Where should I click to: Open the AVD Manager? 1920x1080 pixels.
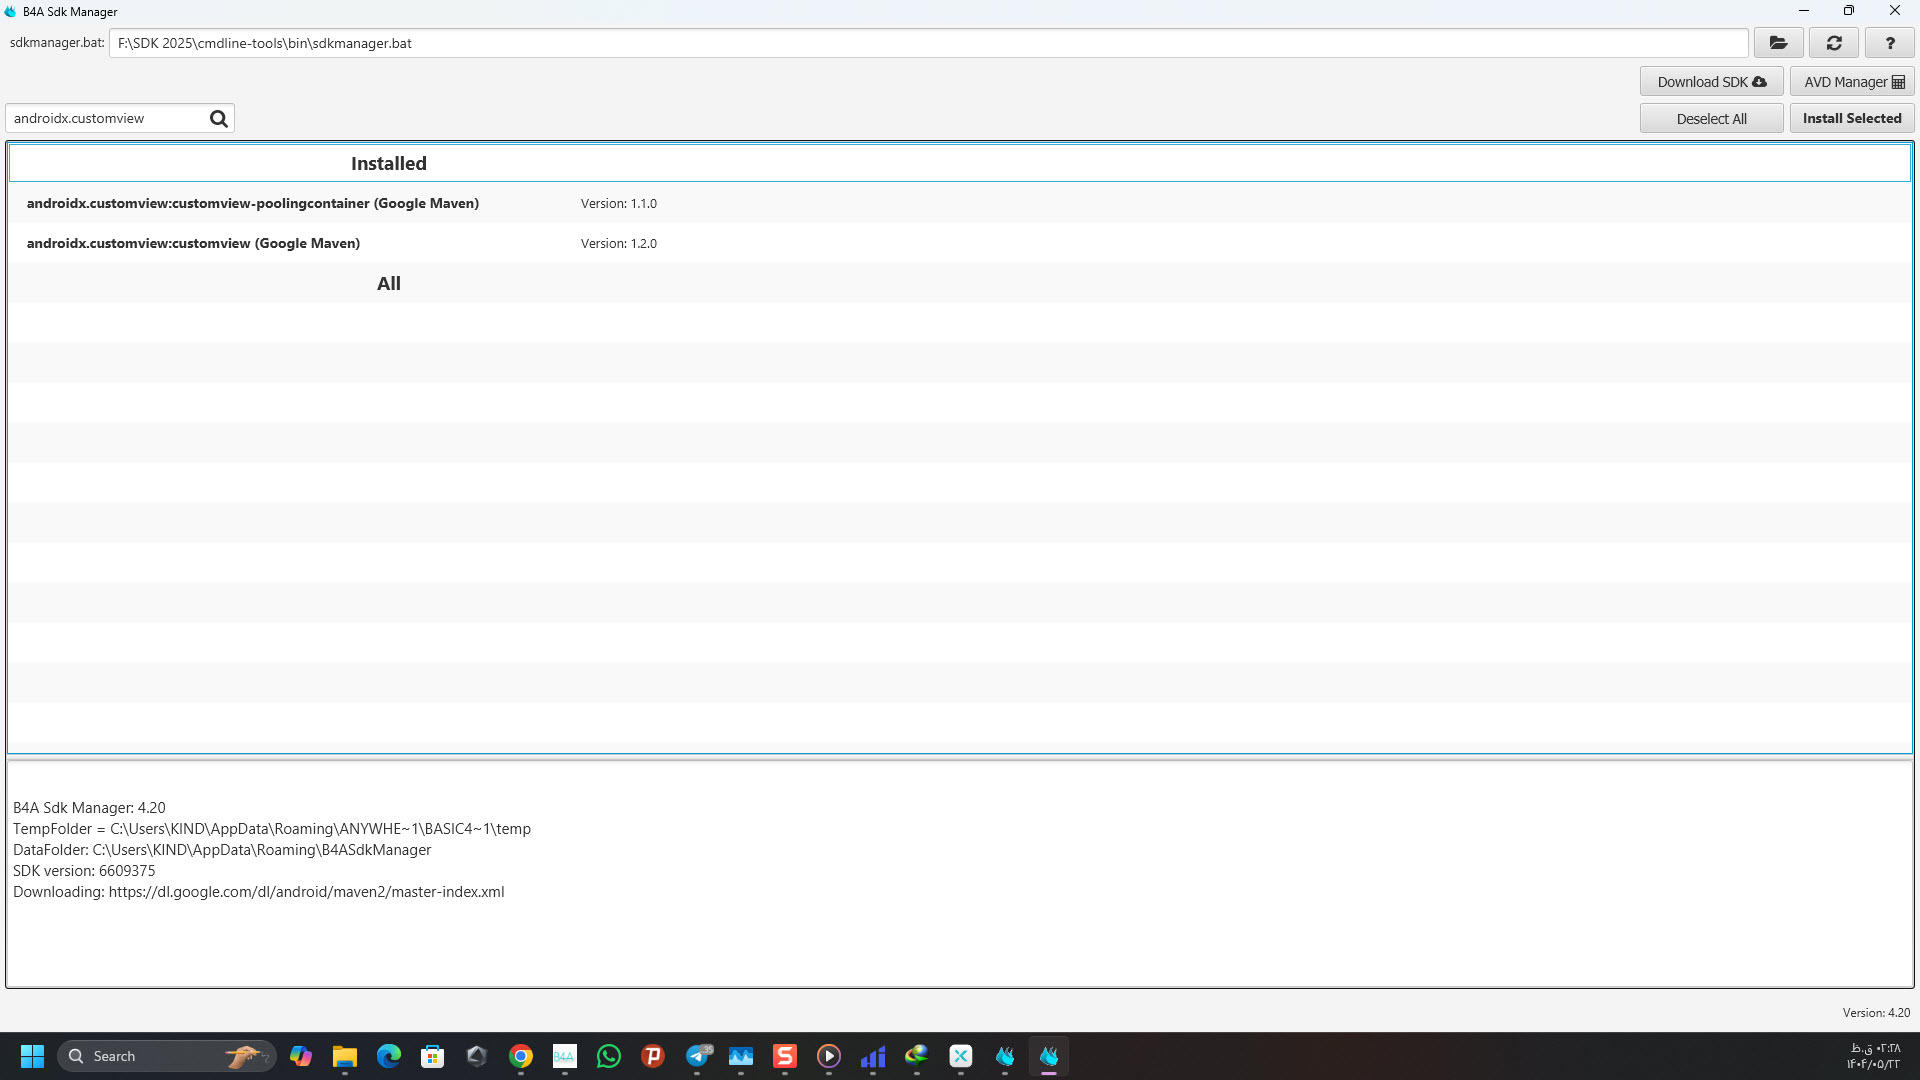coord(1853,82)
